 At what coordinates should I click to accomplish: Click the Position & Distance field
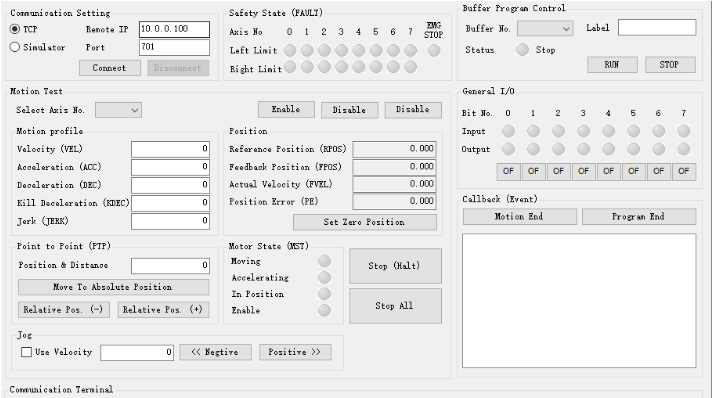click(x=170, y=266)
